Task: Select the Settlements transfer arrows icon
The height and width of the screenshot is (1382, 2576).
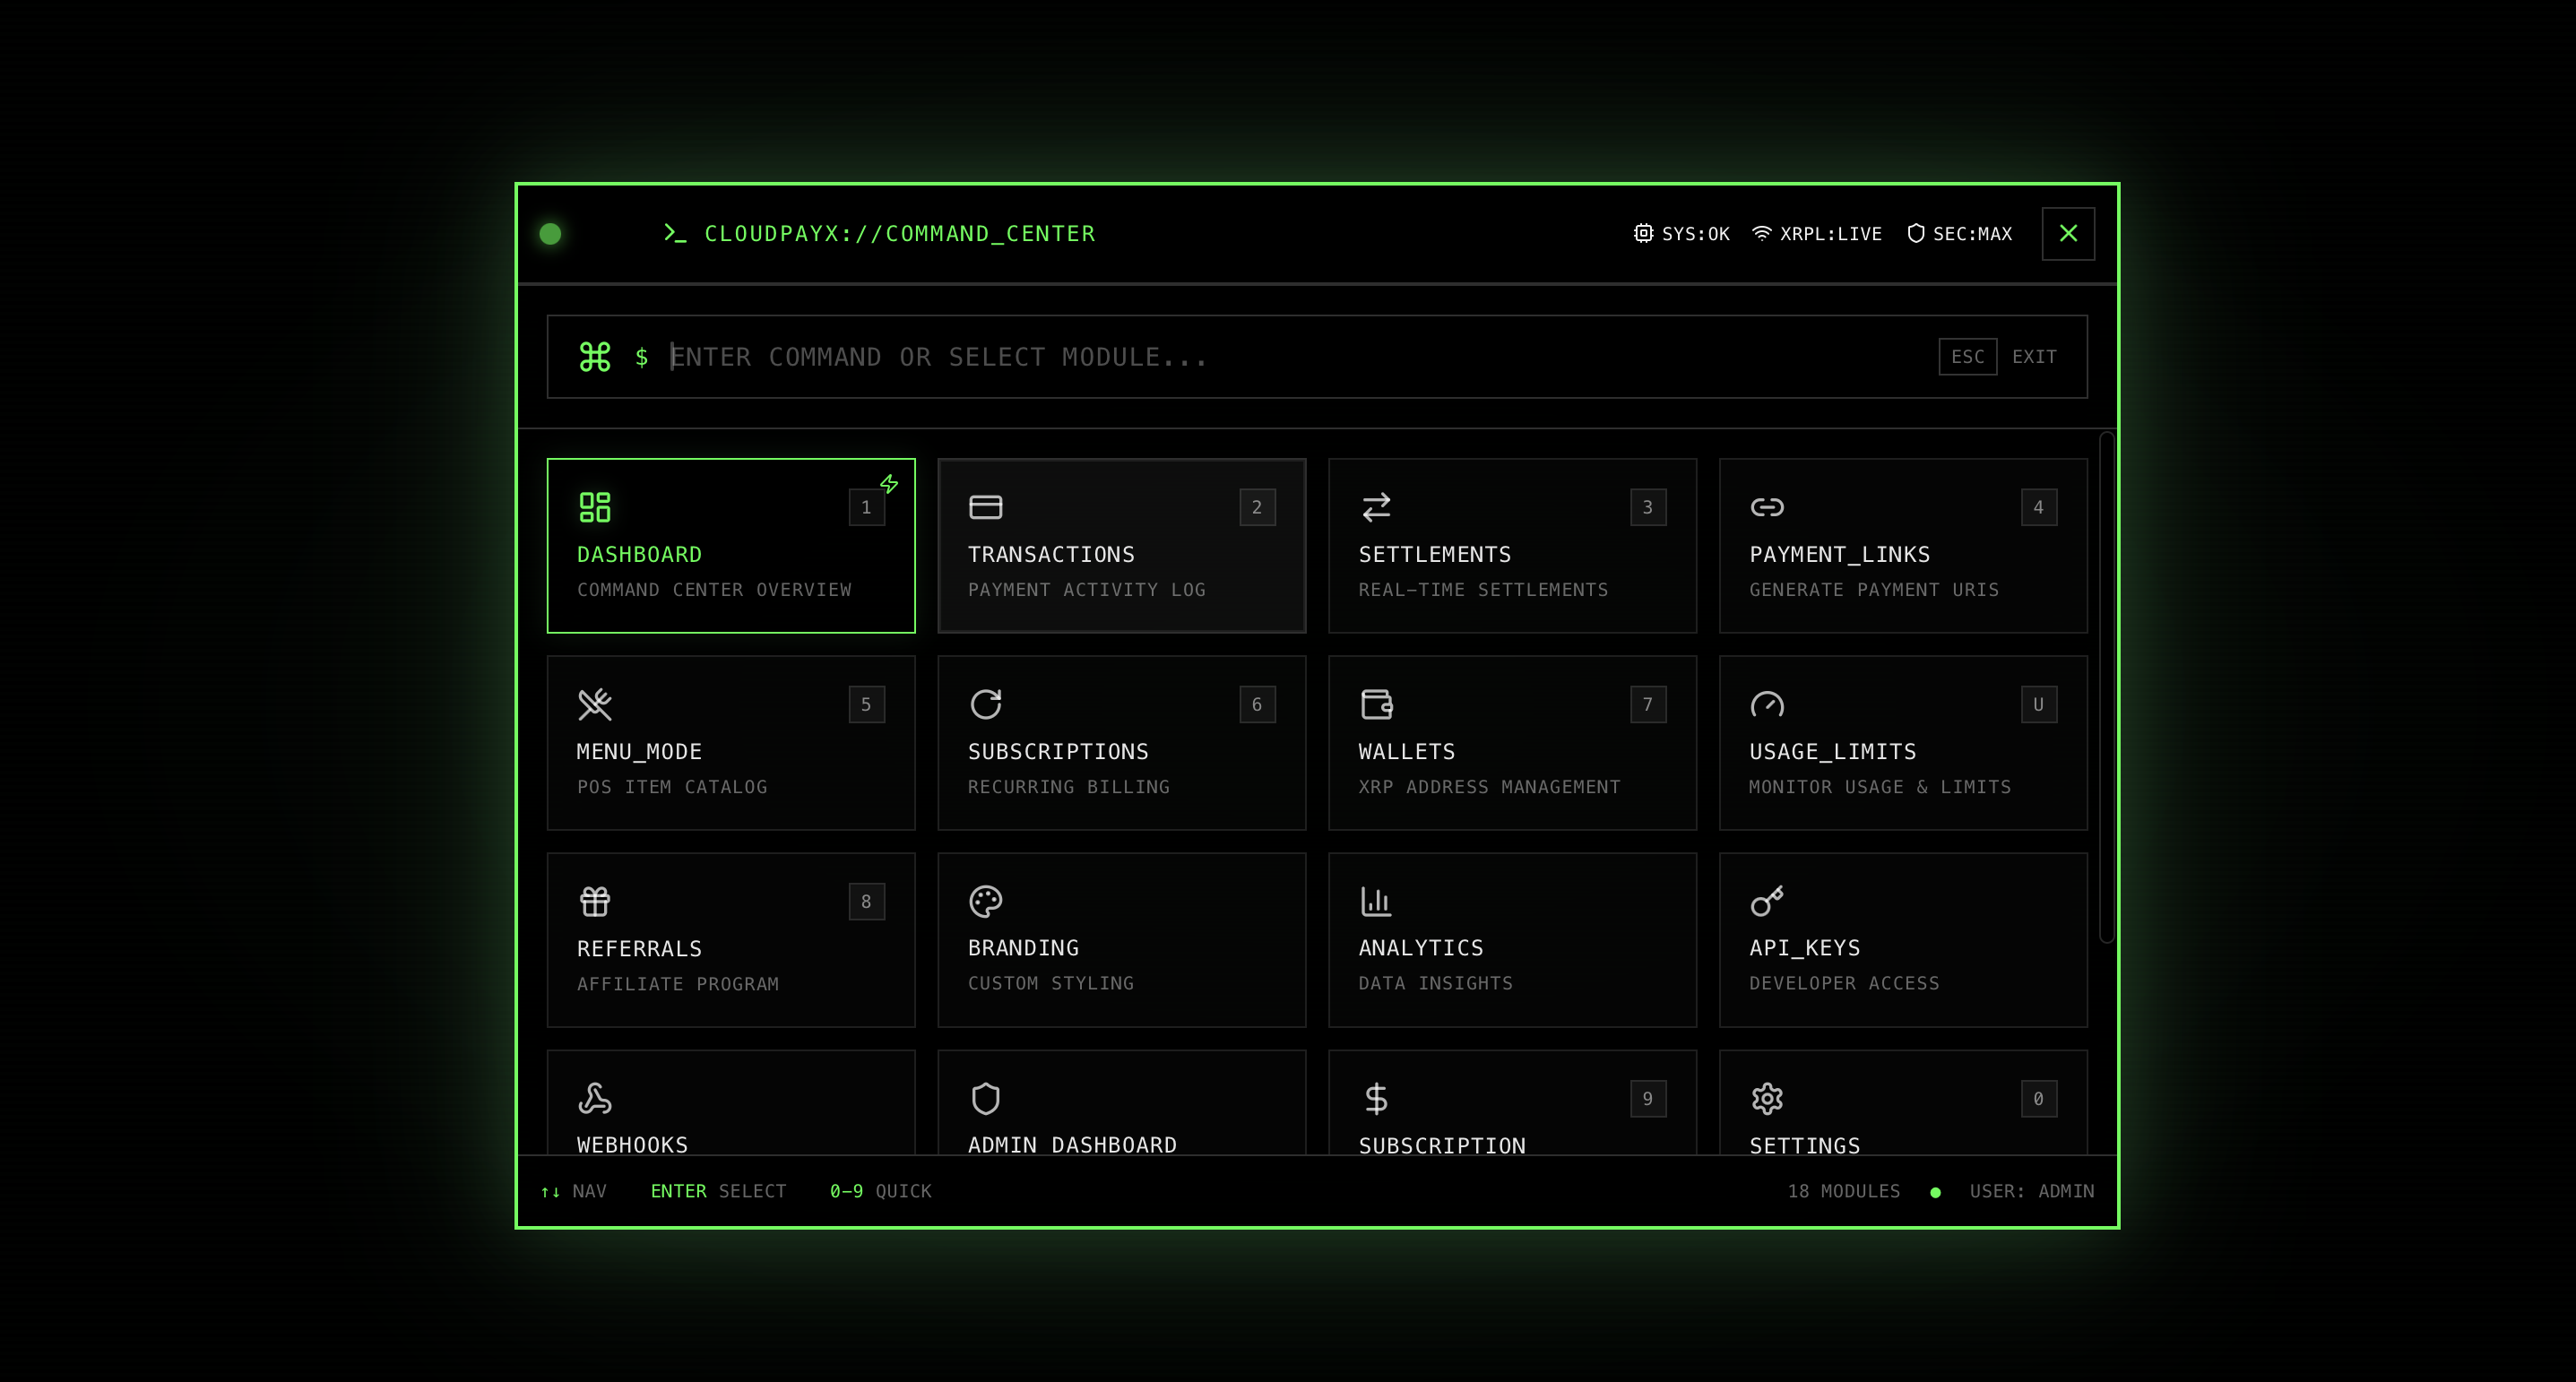Action: (1377, 507)
